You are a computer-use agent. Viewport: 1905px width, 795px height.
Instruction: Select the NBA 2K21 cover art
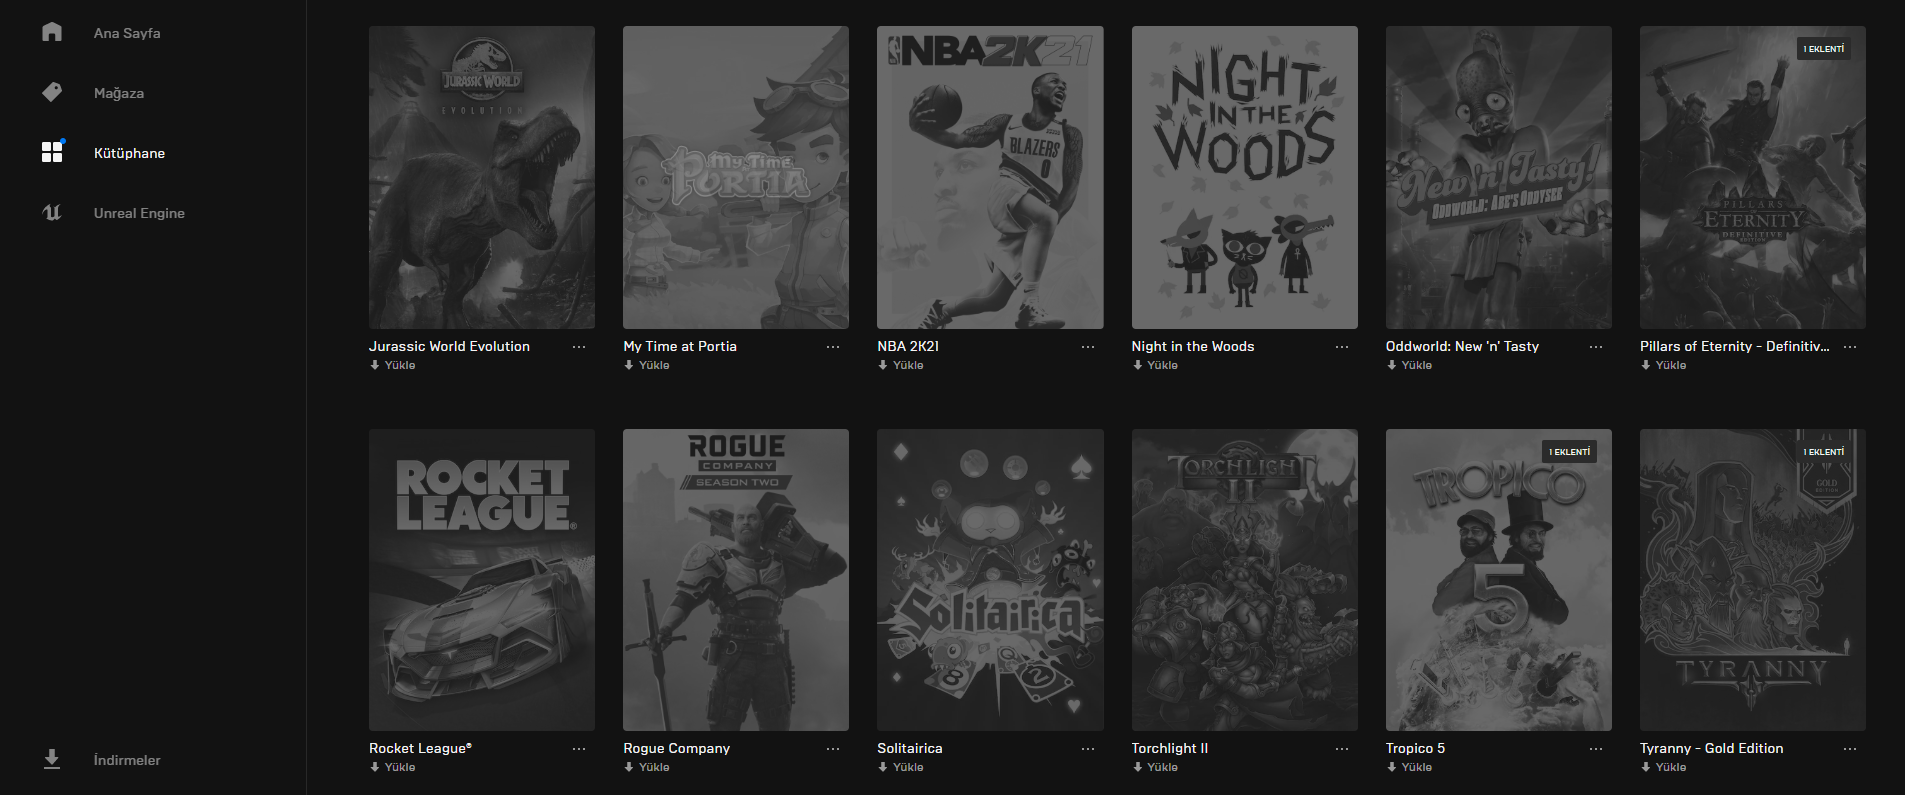(990, 177)
